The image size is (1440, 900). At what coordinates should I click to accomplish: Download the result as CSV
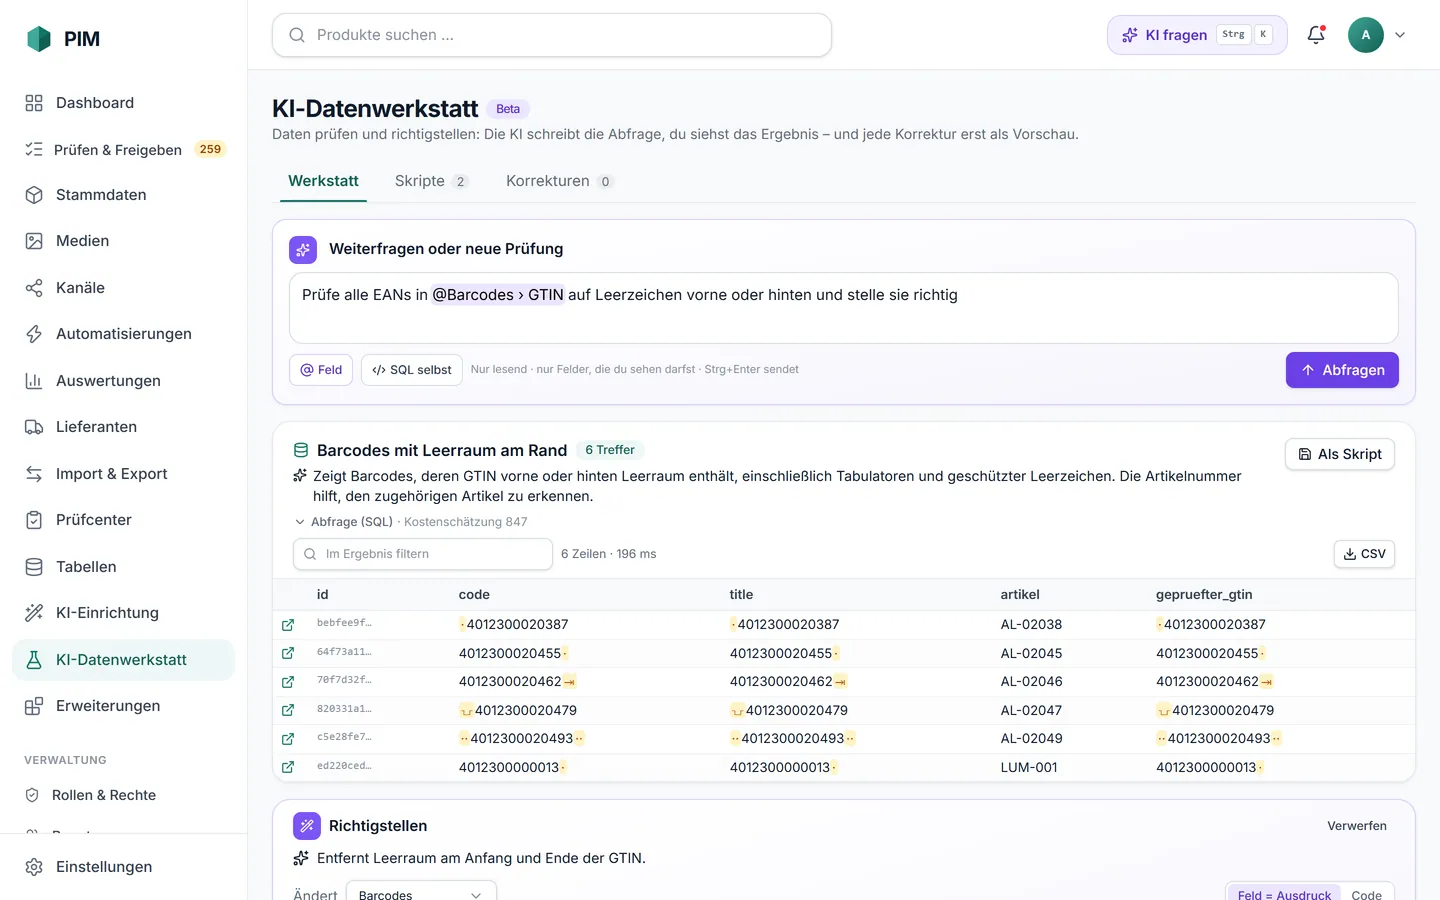[1364, 554]
